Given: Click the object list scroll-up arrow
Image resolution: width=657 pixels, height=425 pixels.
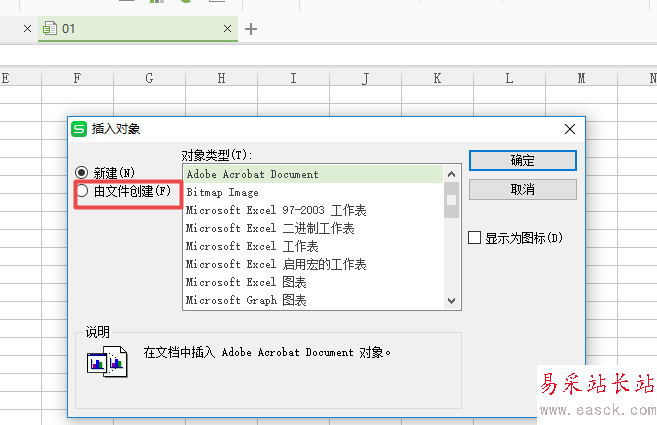Looking at the screenshot, I should [451, 174].
